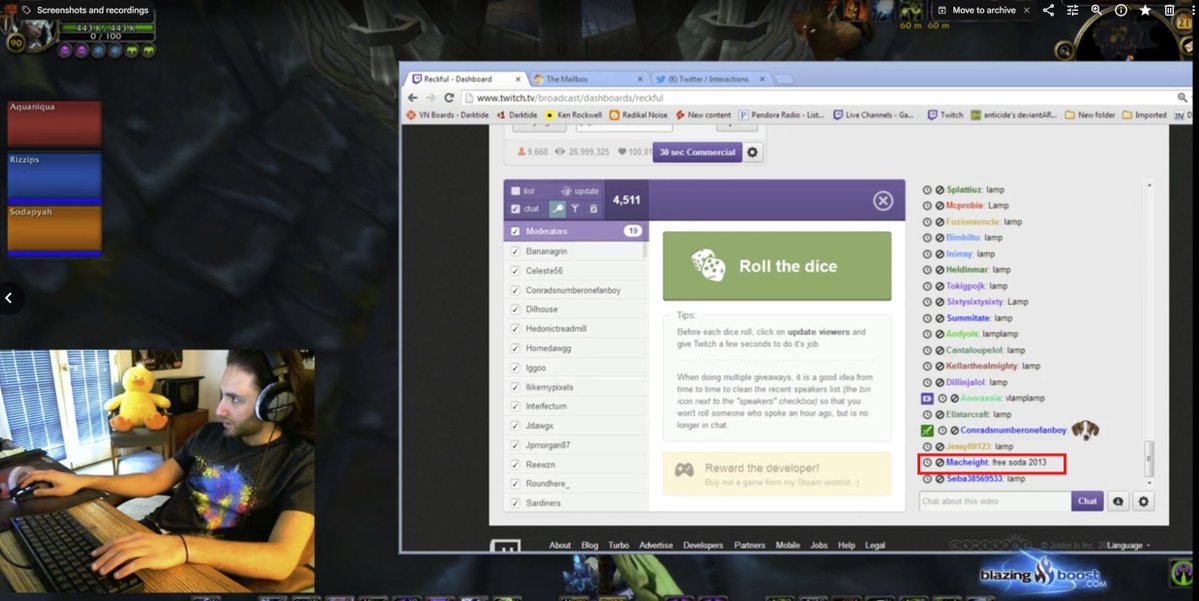Image resolution: width=1199 pixels, height=601 pixels.
Task: Open a new browser tab
Action: (784, 80)
